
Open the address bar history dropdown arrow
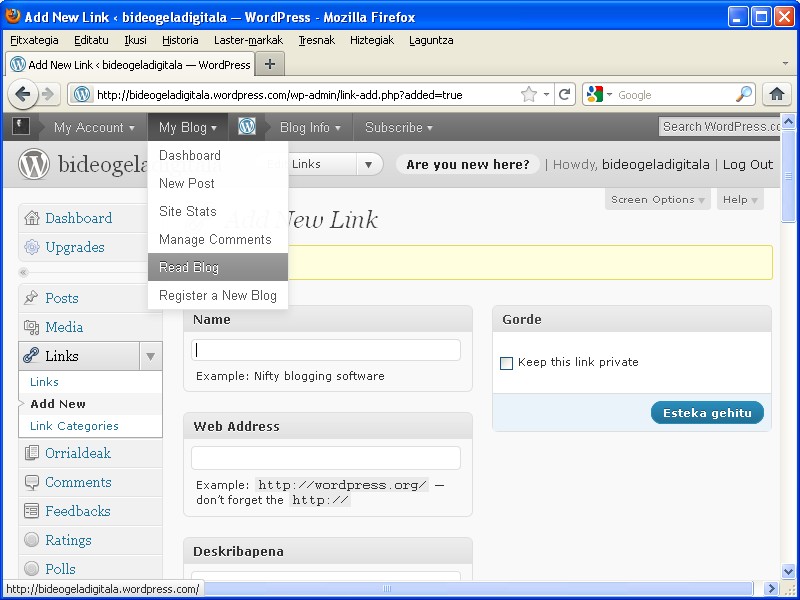coord(546,94)
